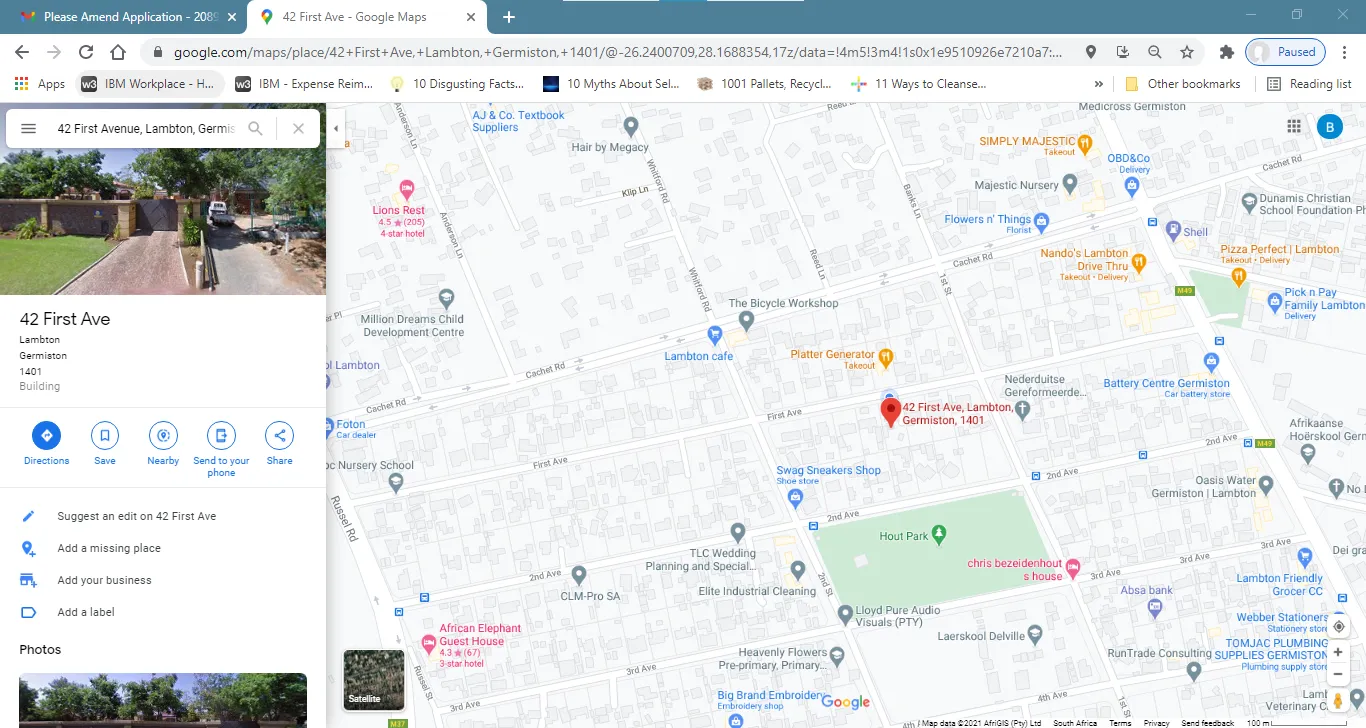The height and width of the screenshot is (728, 1366).
Task: Save this place with the Save icon
Action: click(105, 436)
